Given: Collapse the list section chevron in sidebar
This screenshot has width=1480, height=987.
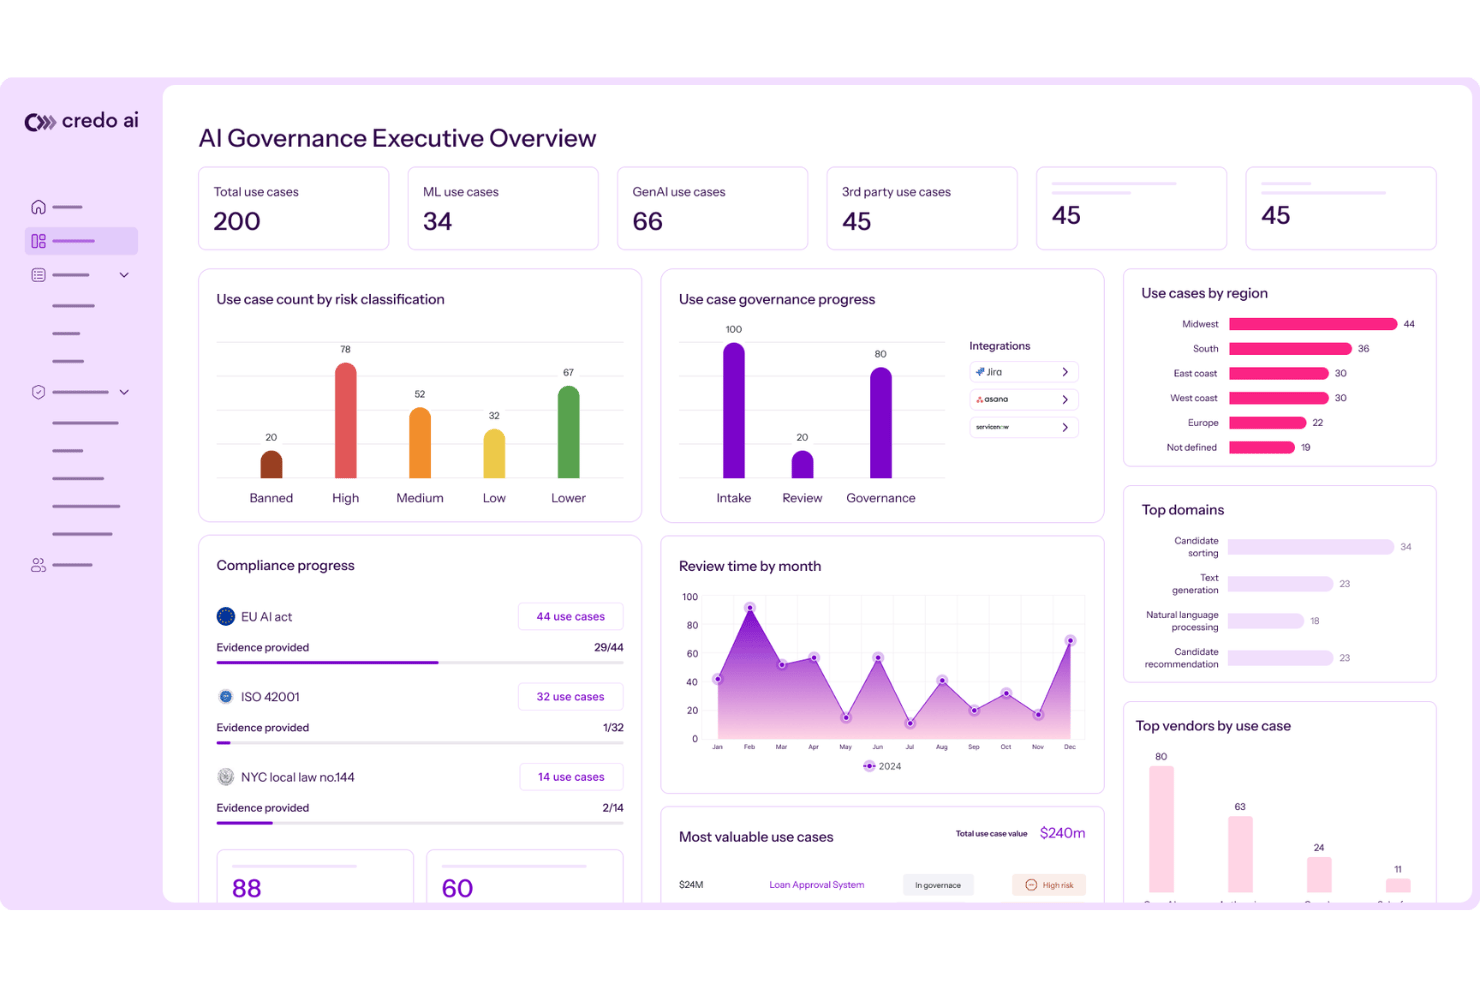Looking at the screenshot, I should [124, 275].
